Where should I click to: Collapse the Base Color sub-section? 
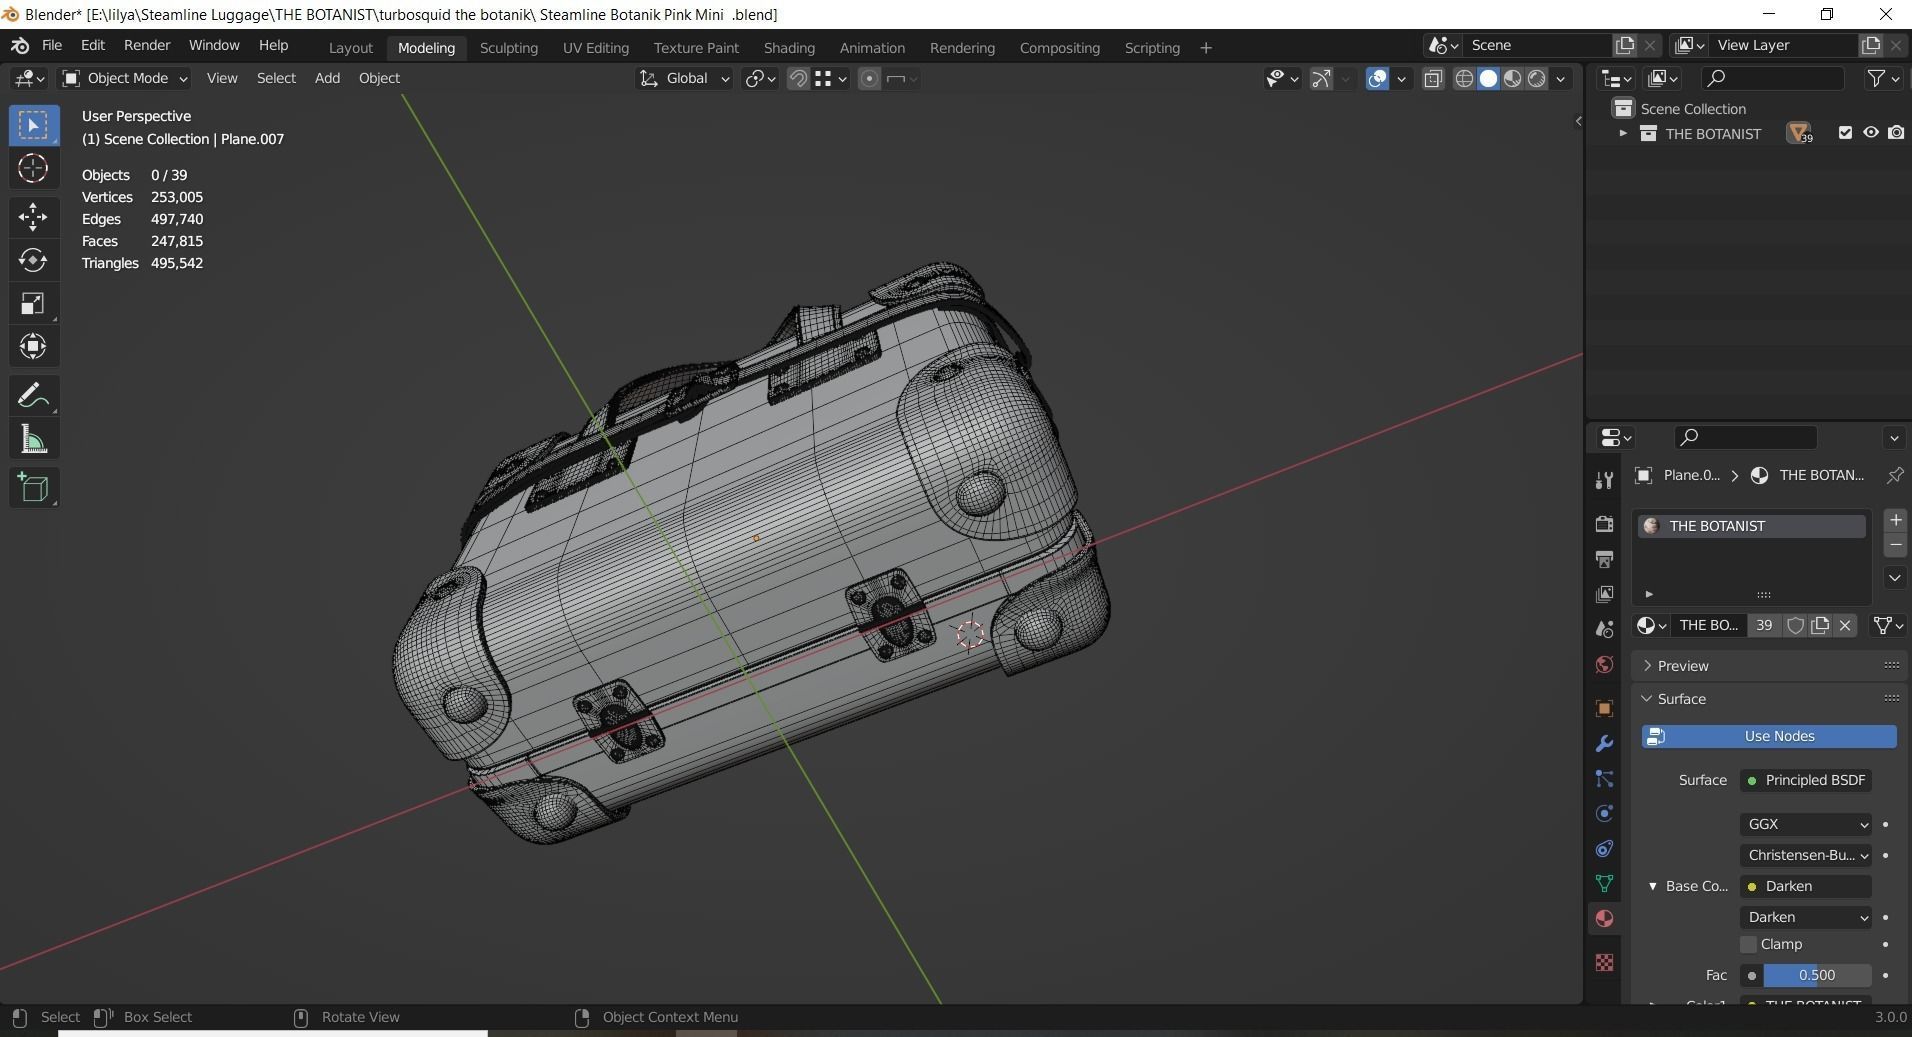1652,886
